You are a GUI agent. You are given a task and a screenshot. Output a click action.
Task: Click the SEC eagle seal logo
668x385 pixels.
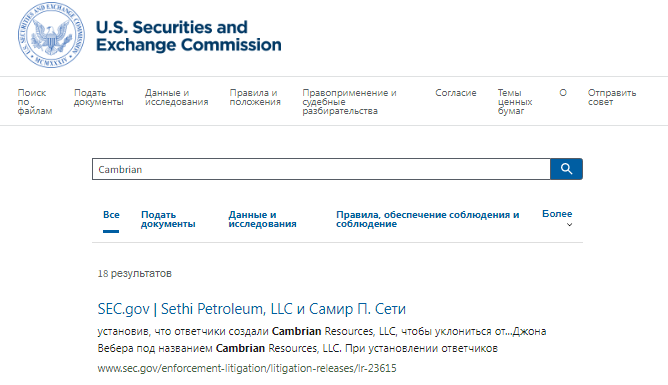pos(51,35)
